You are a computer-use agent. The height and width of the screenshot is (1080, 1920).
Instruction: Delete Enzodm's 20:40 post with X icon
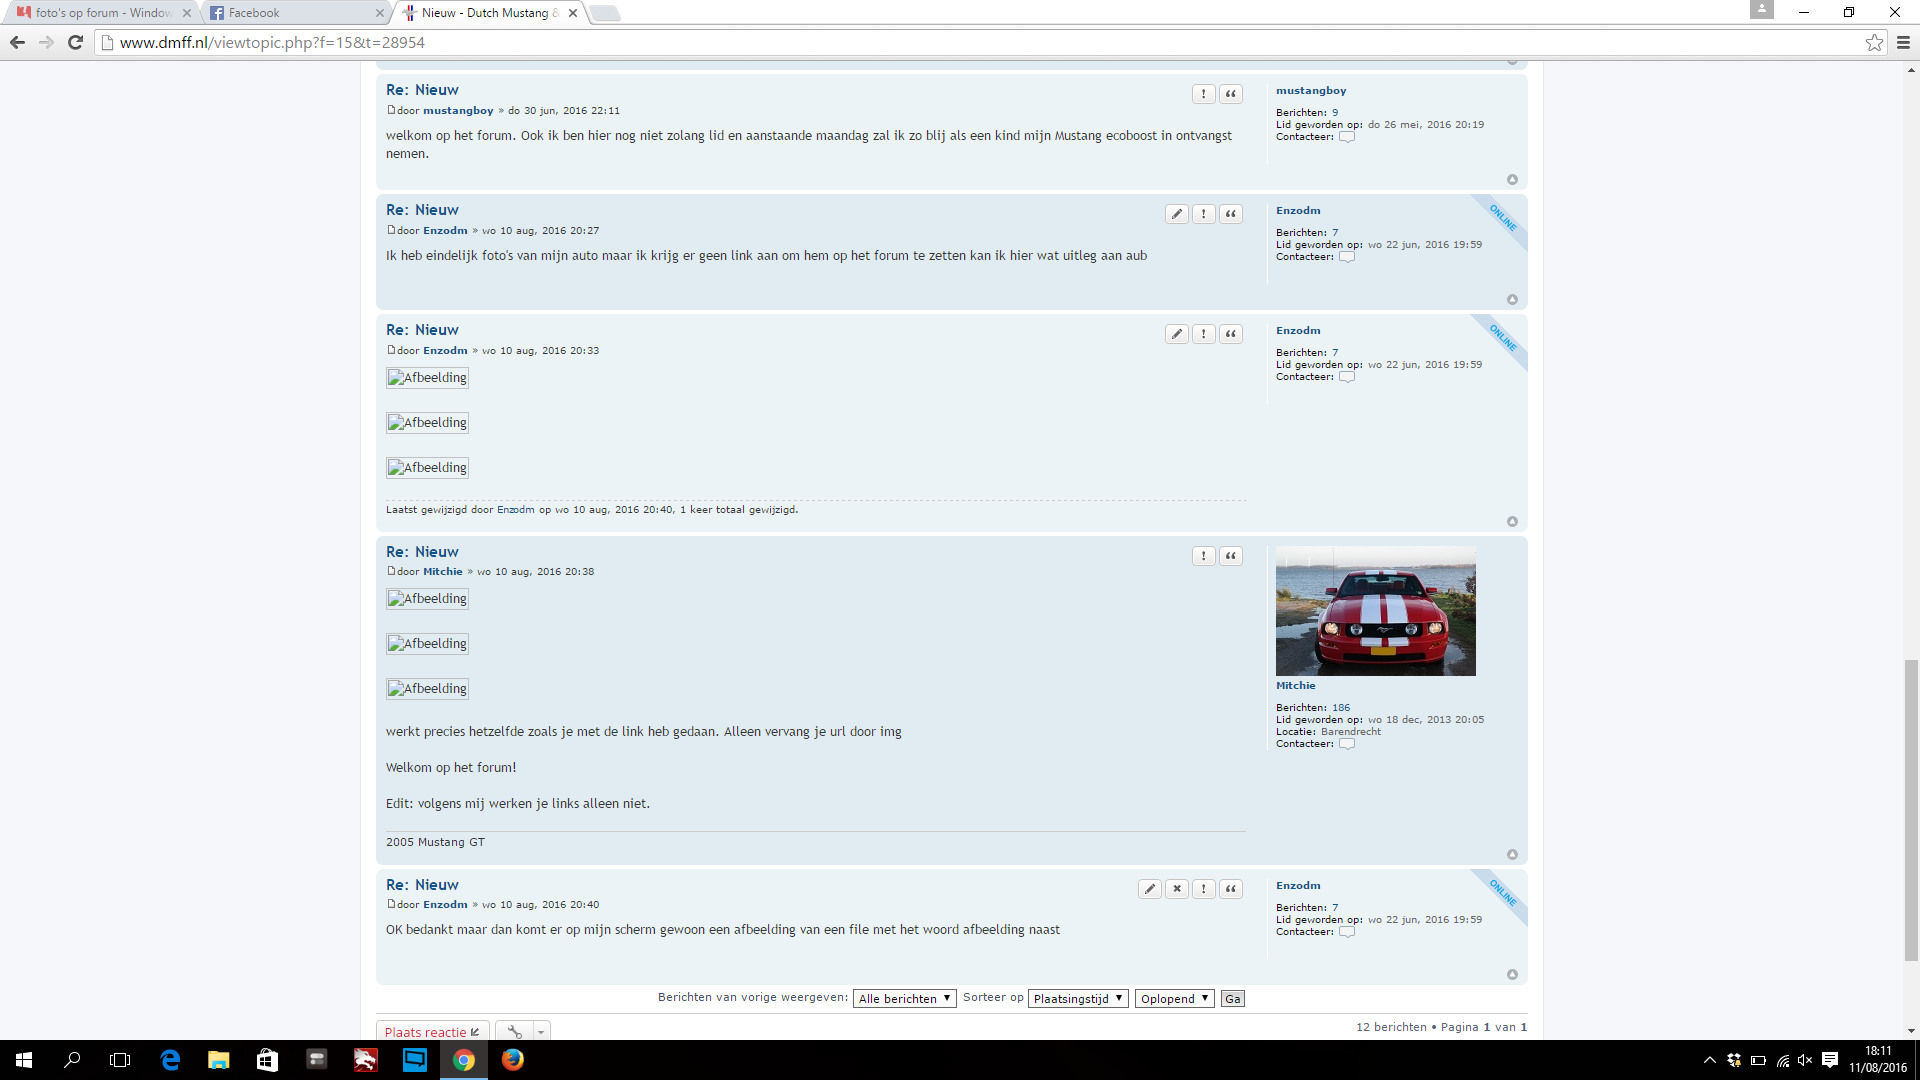pos(1177,889)
